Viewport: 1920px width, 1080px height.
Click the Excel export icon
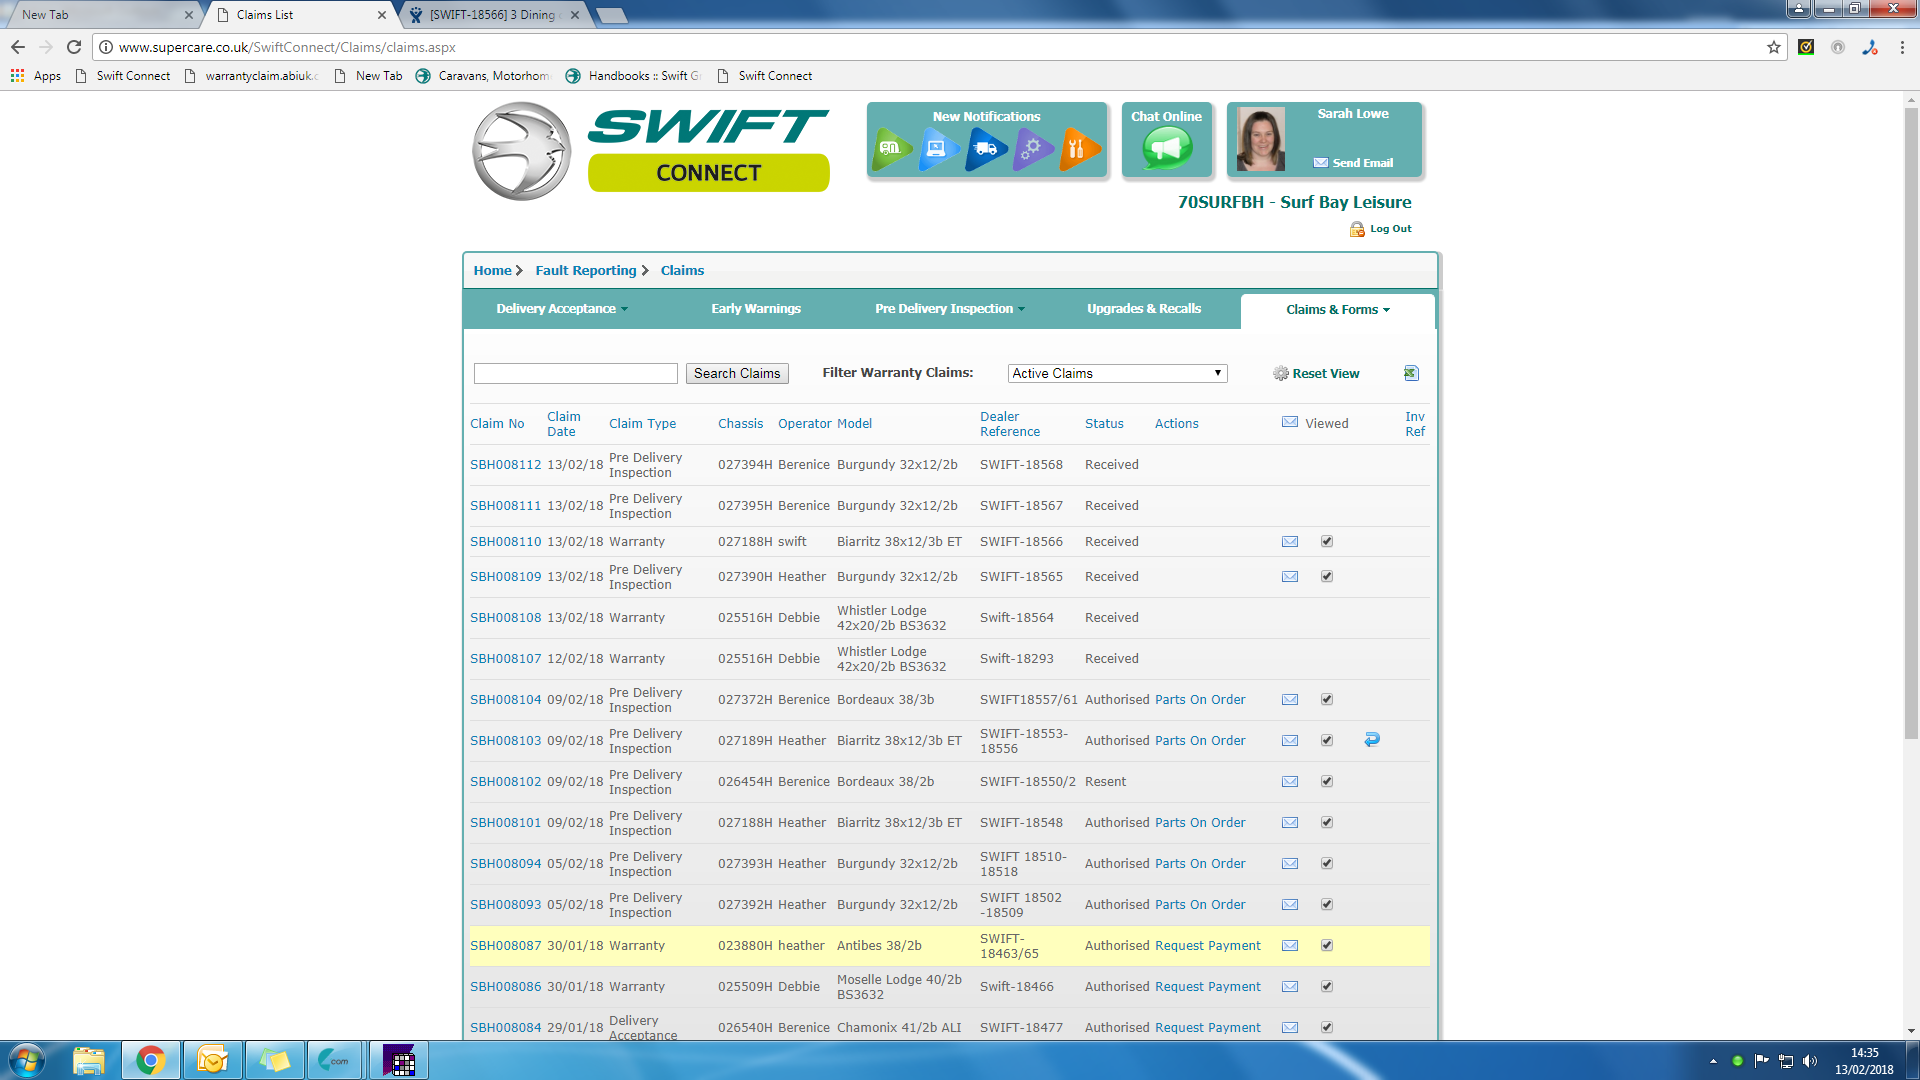1411,373
